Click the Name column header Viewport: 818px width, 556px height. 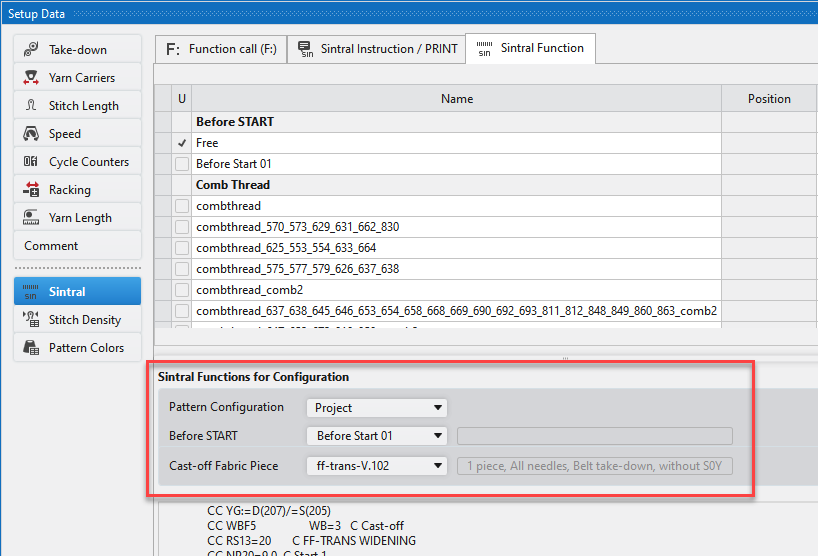pos(456,99)
